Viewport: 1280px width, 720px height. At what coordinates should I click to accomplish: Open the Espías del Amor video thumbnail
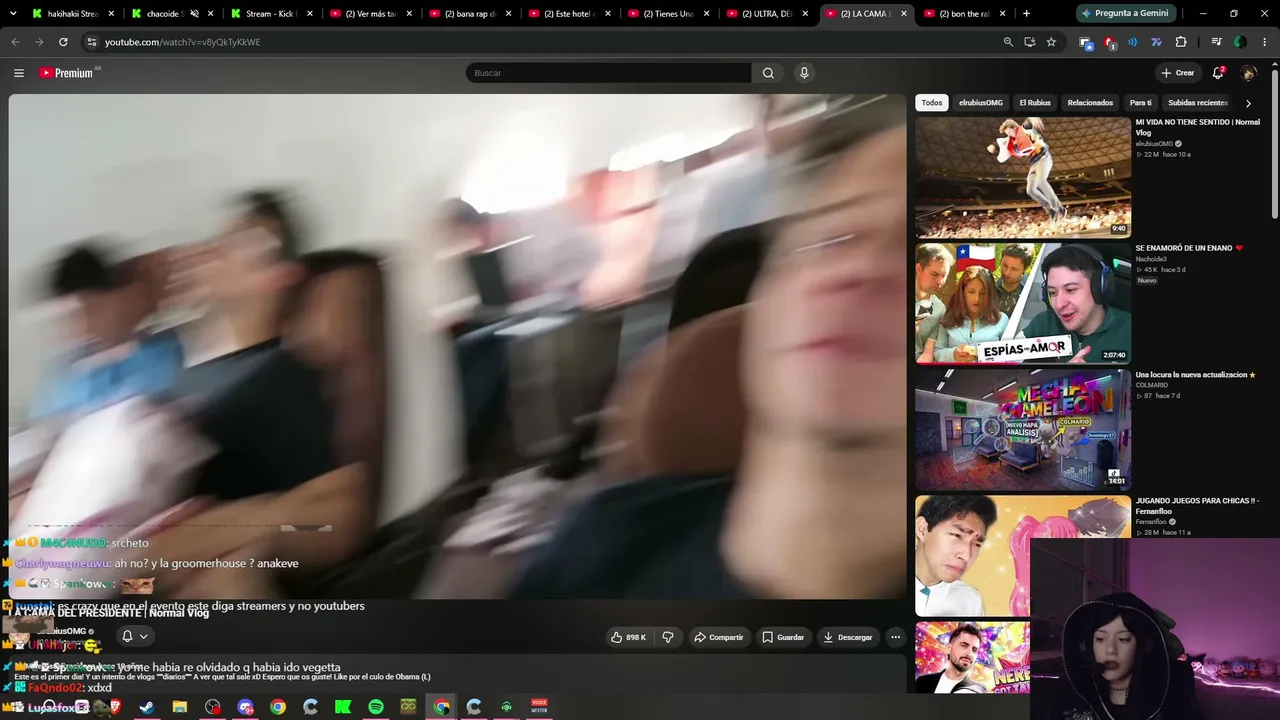pyautogui.click(x=1023, y=303)
